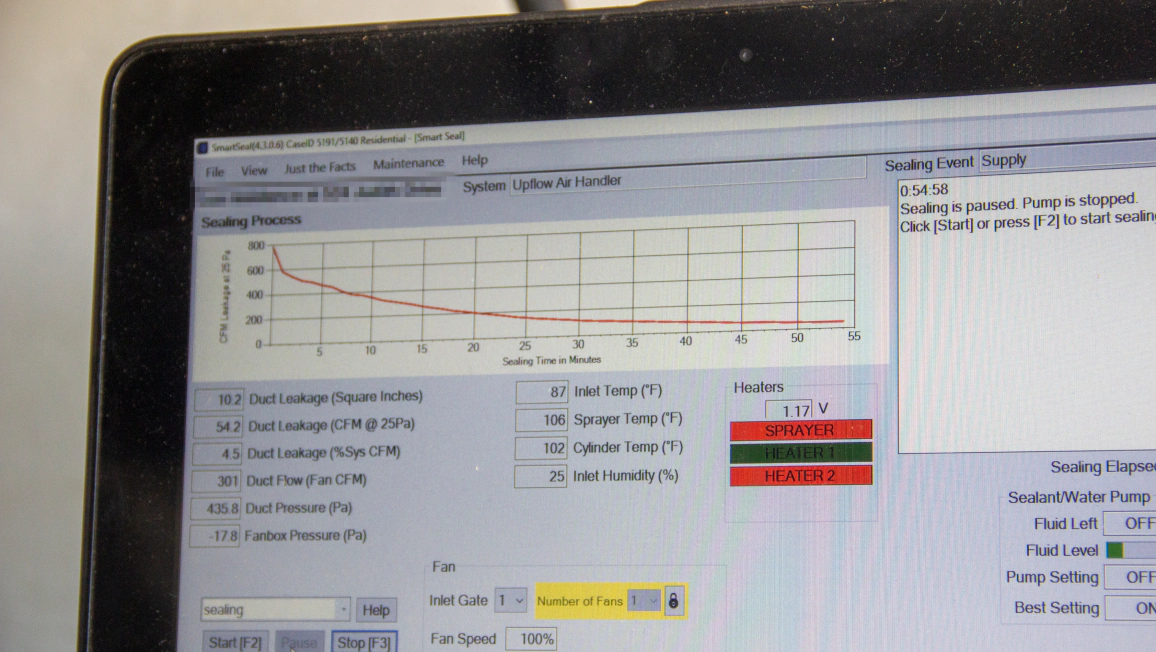Click the Stop [F3] button
Viewport: 1156px width, 652px height.
(364, 640)
